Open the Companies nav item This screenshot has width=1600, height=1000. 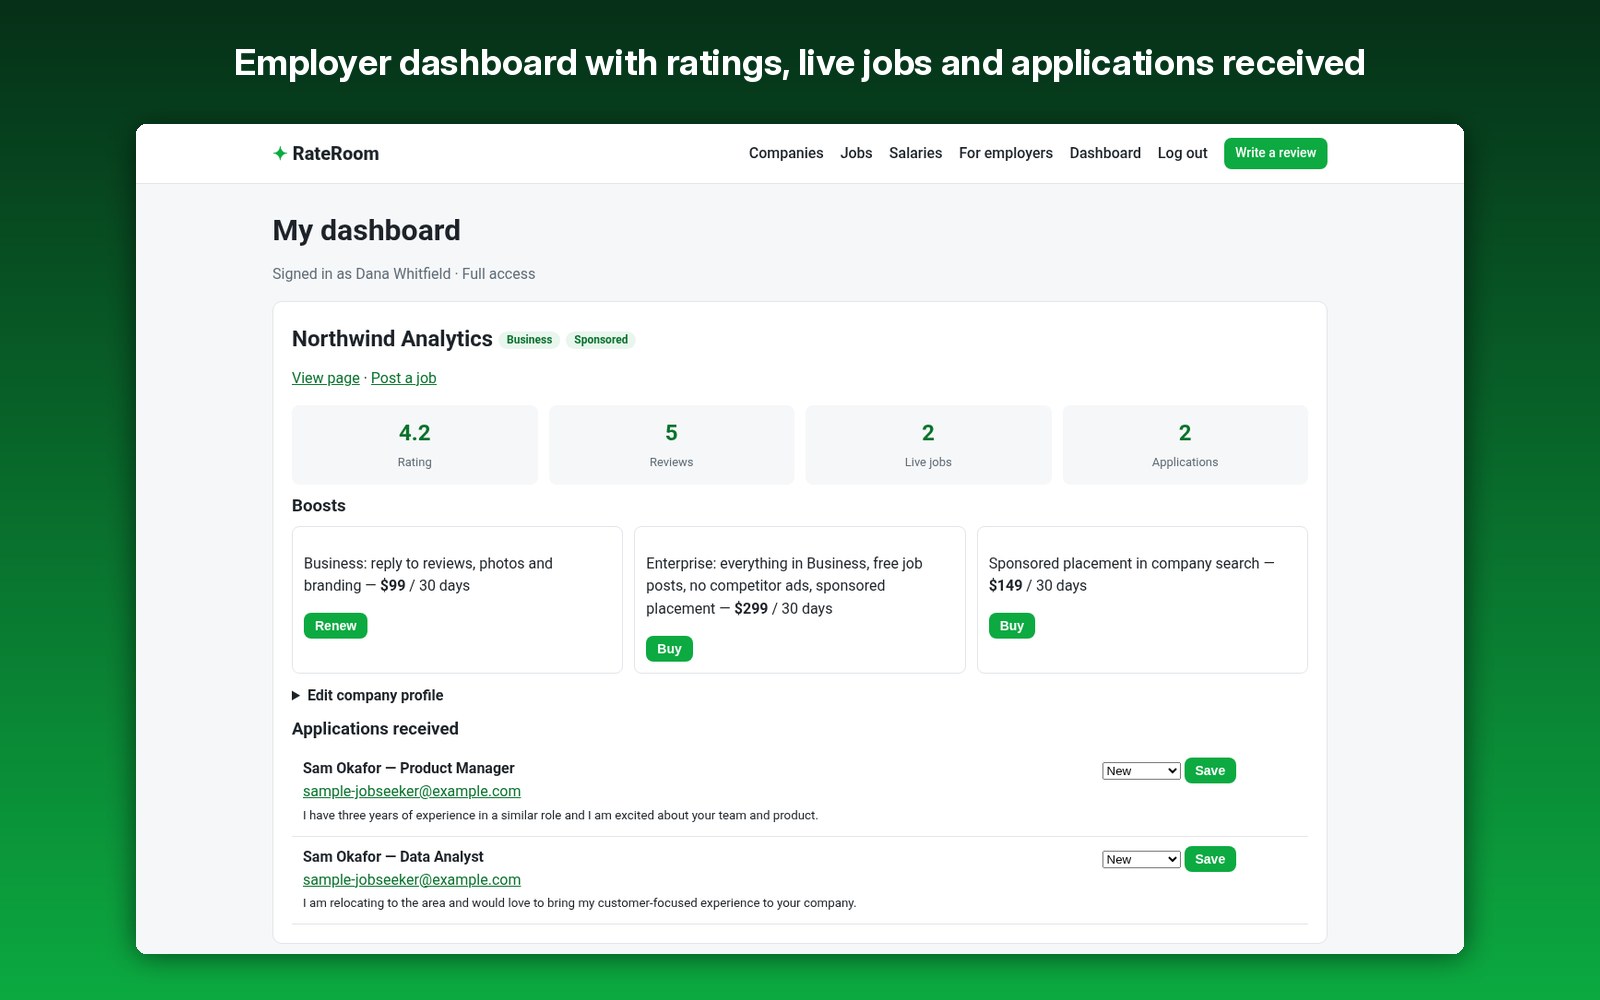tap(786, 153)
